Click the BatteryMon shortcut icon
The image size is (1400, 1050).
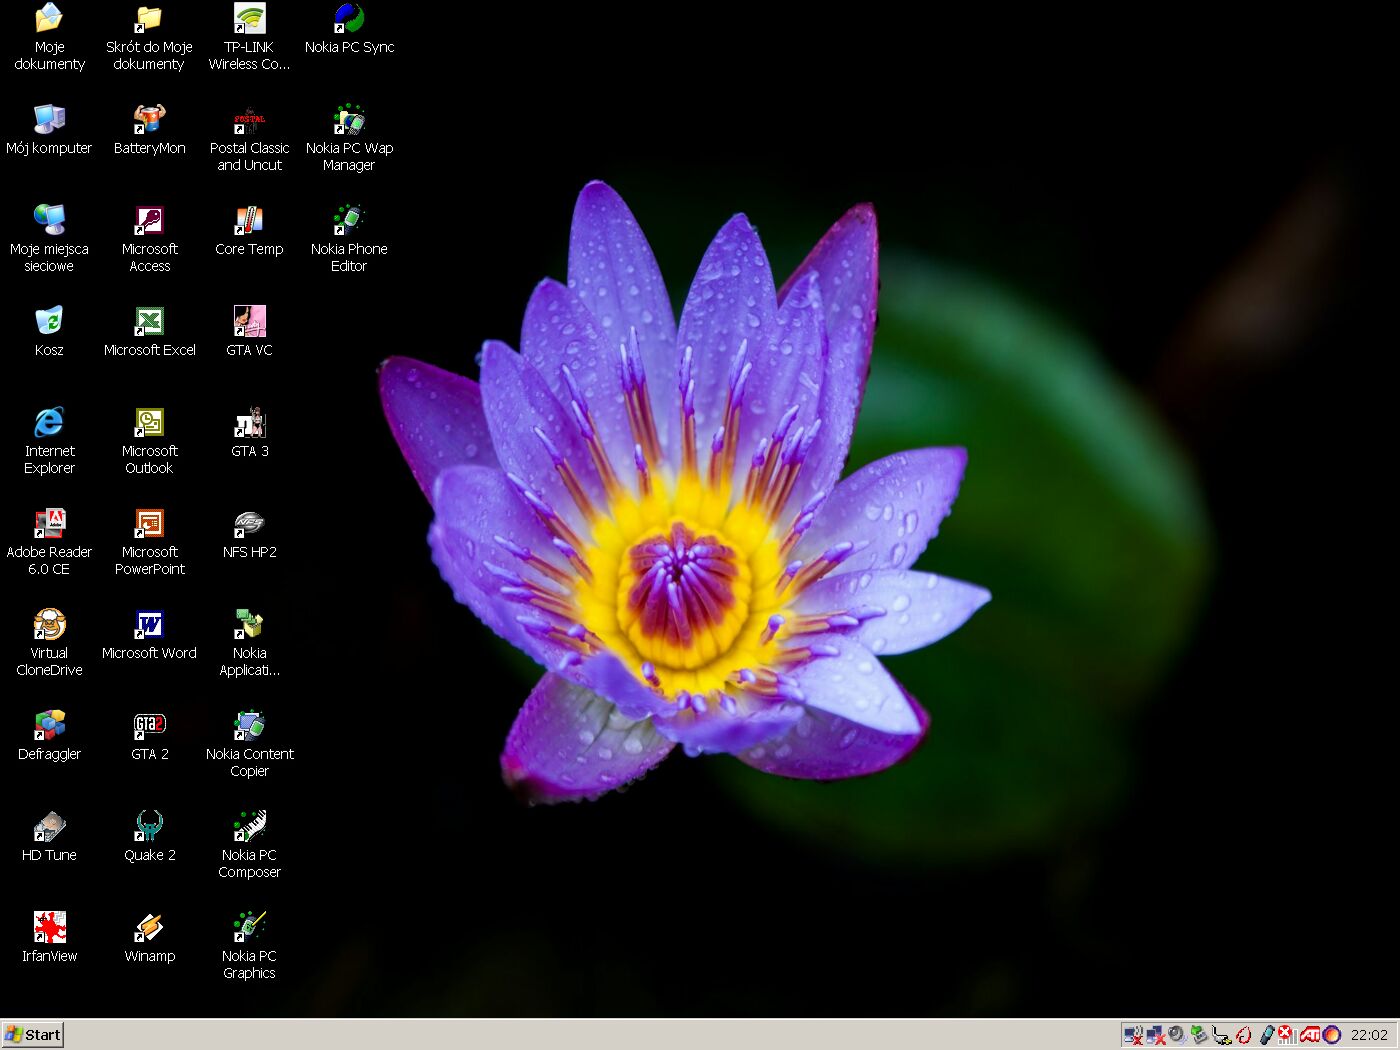point(149,119)
